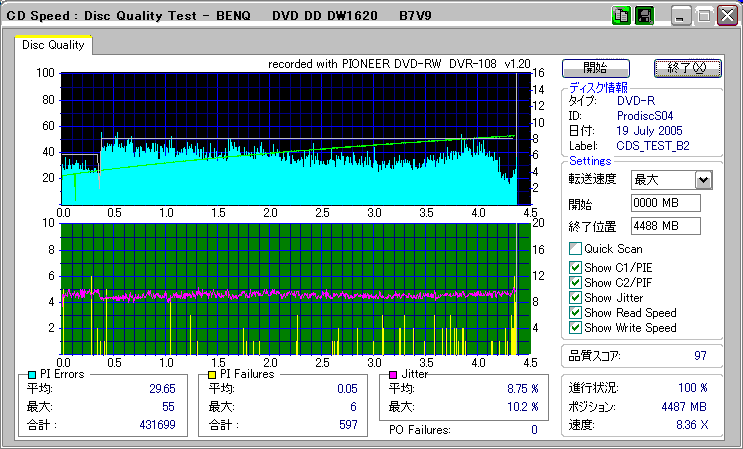Click the 開始 start position field
The height and width of the screenshot is (449, 743).
pos(666,203)
